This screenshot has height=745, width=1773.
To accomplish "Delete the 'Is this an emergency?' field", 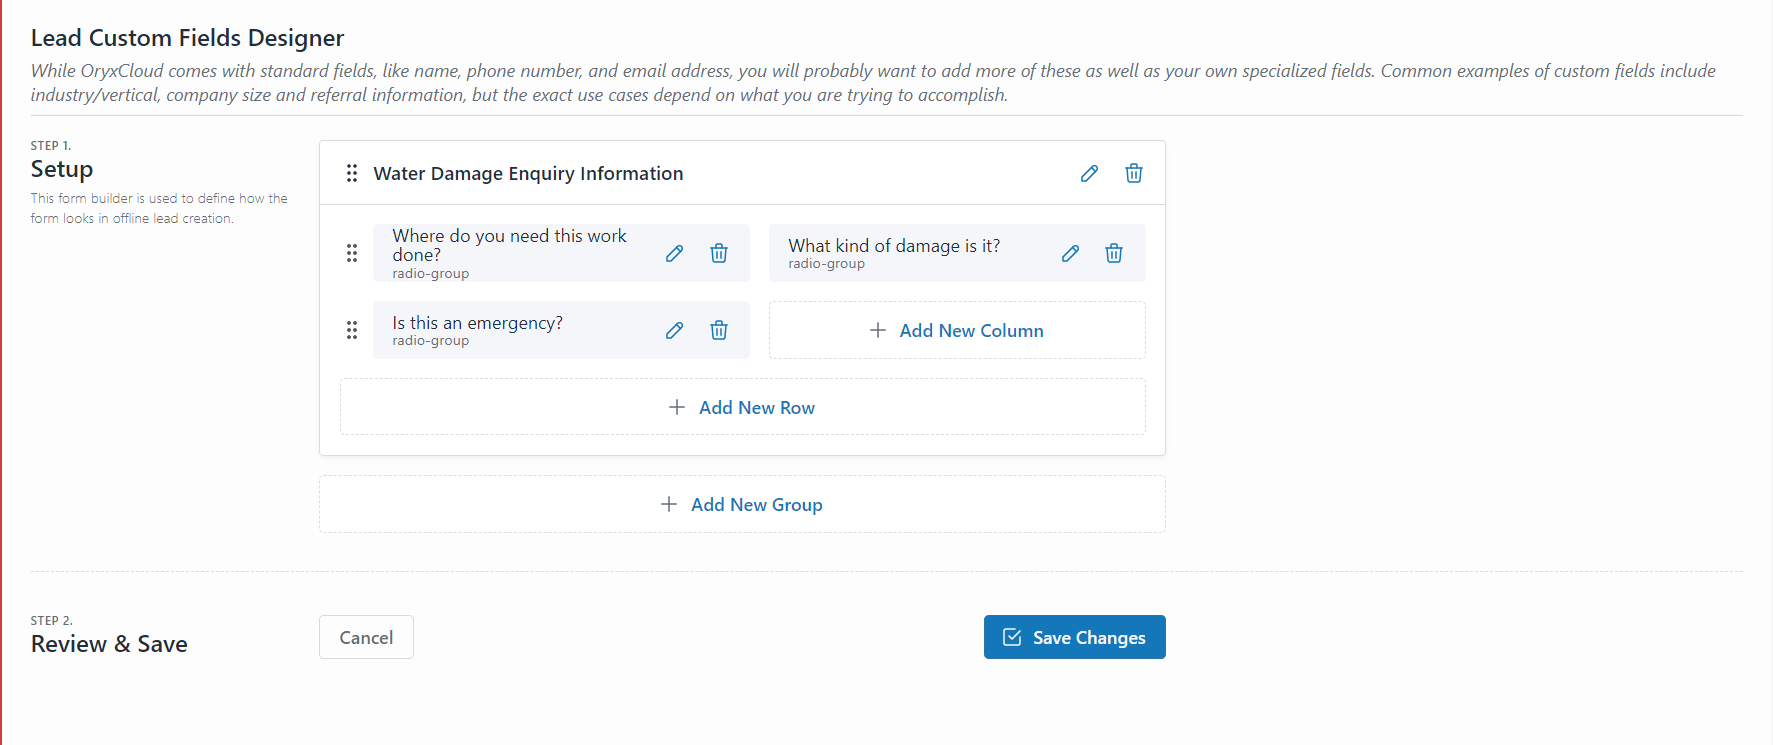I will point(718,330).
